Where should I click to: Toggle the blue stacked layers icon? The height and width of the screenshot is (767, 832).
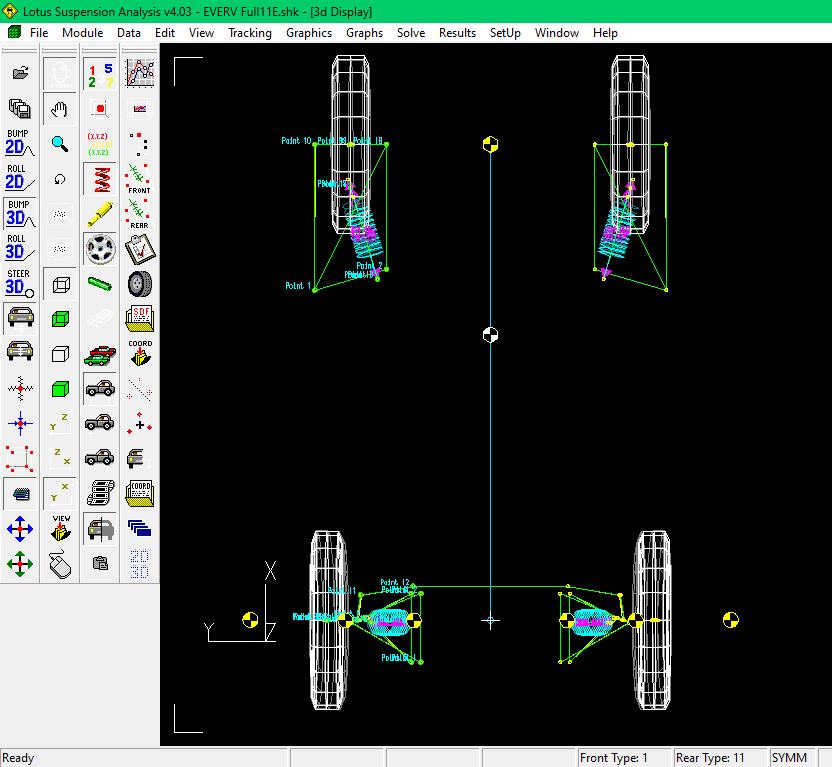20,494
